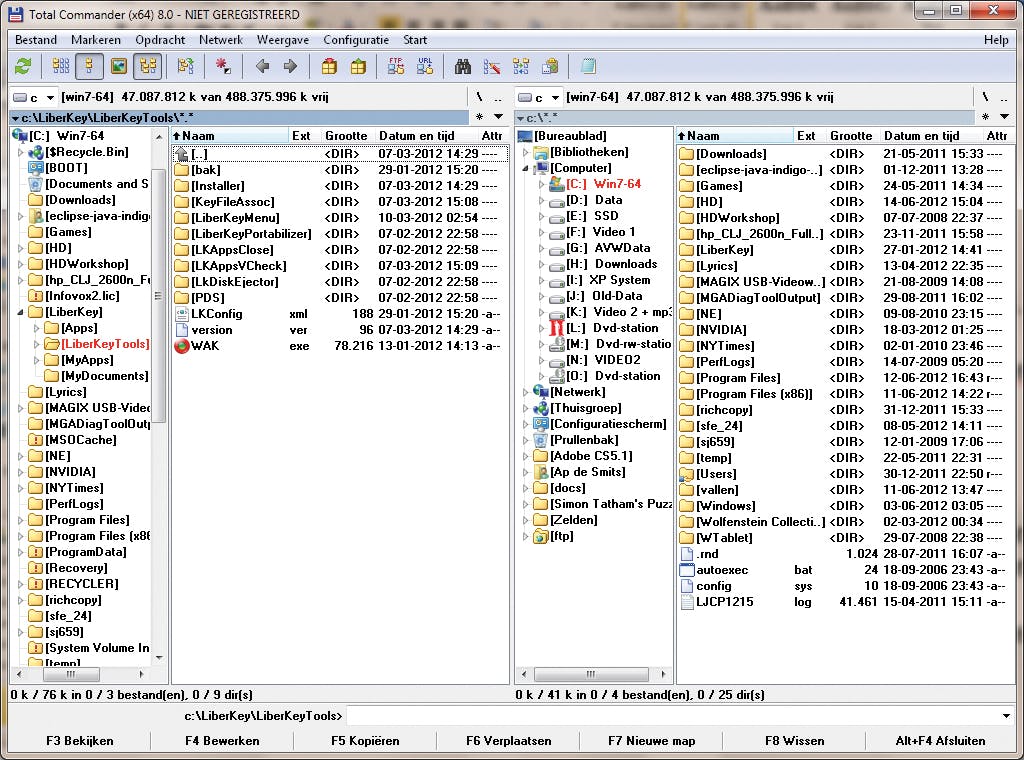1024x760 pixels.
Task: Switch to brief file list view icon
Action: 61,66
